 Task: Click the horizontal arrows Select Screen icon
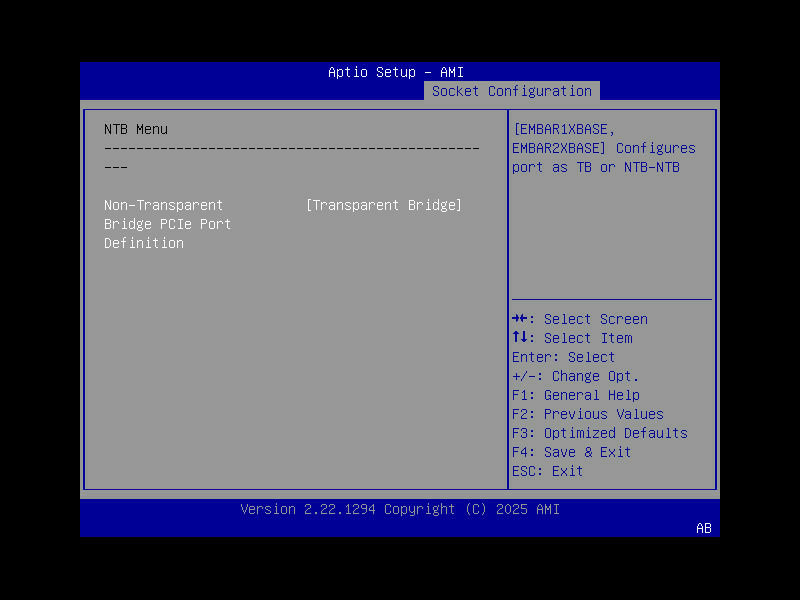(519, 318)
